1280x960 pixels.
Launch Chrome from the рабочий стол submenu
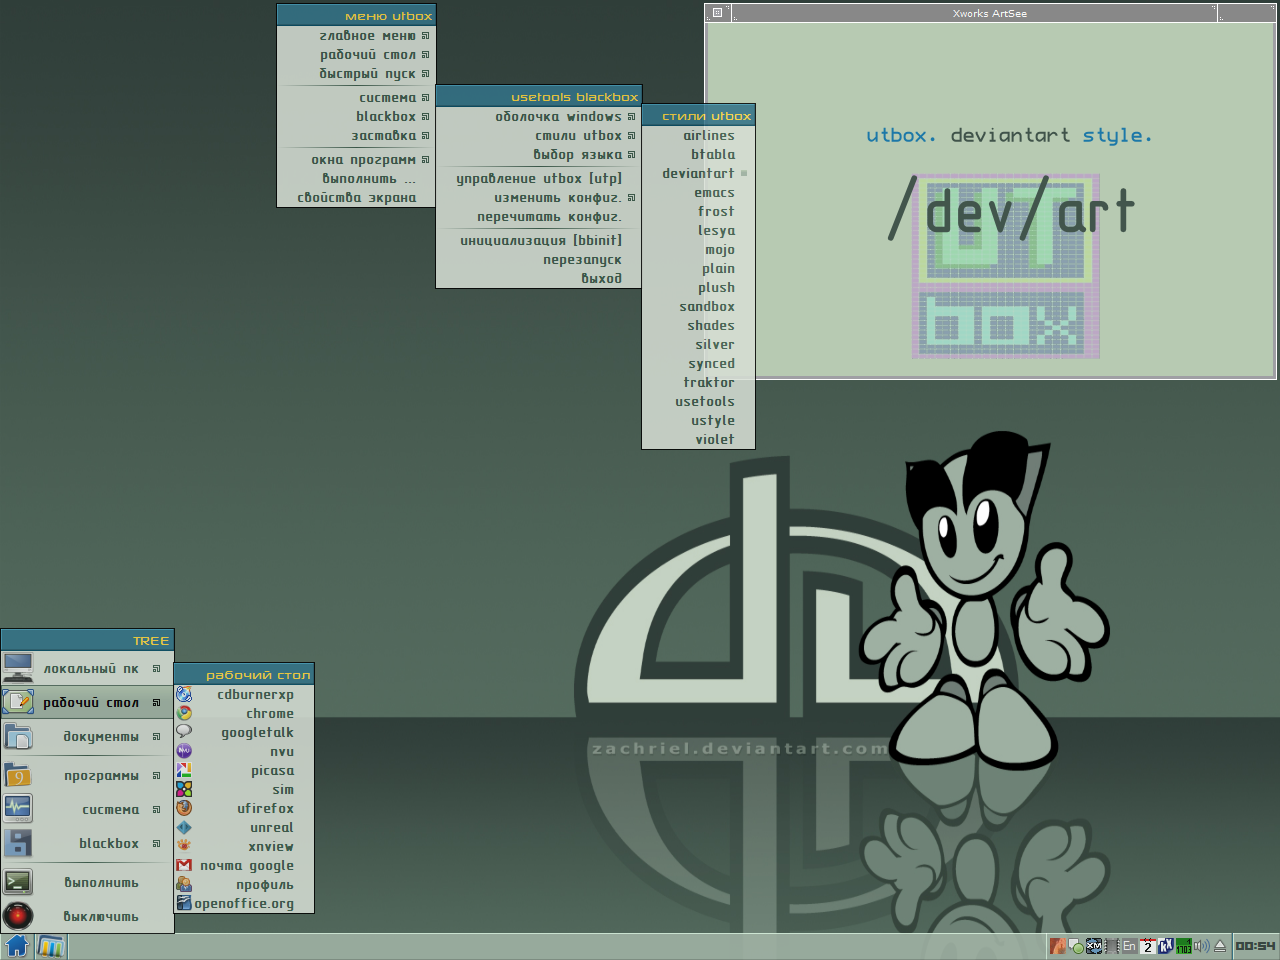point(269,714)
